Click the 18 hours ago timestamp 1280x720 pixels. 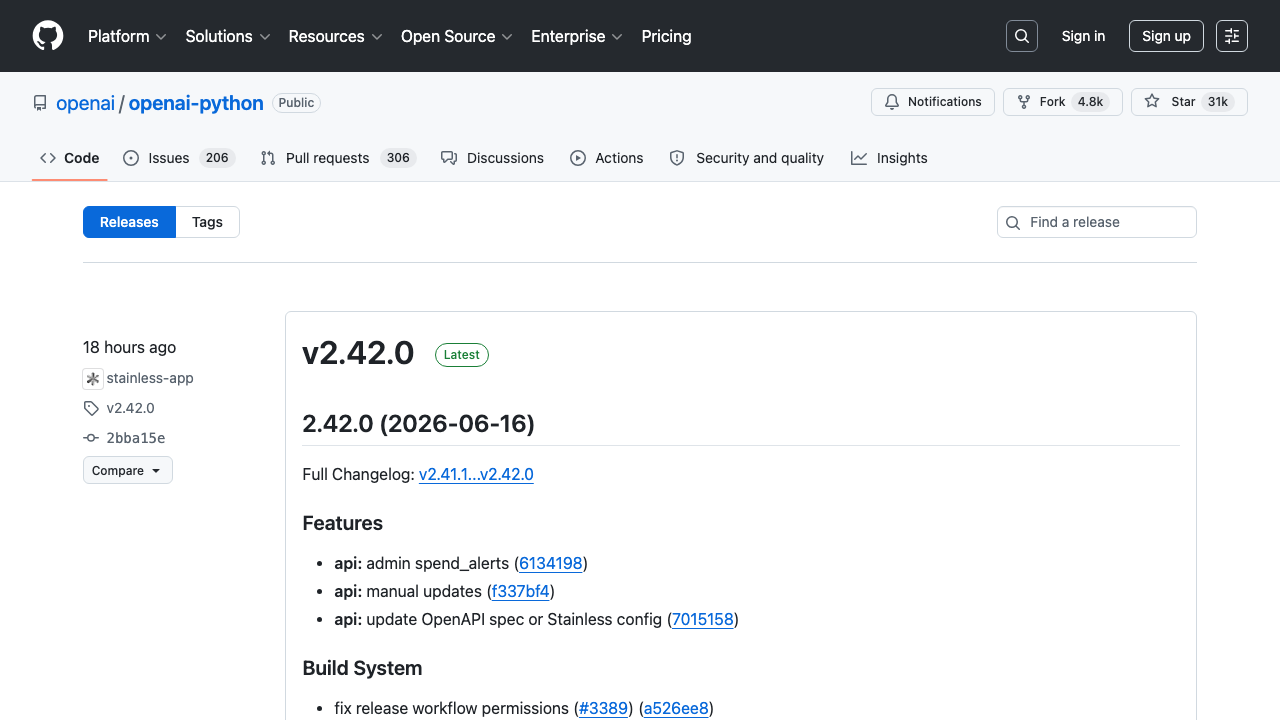pos(129,347)
